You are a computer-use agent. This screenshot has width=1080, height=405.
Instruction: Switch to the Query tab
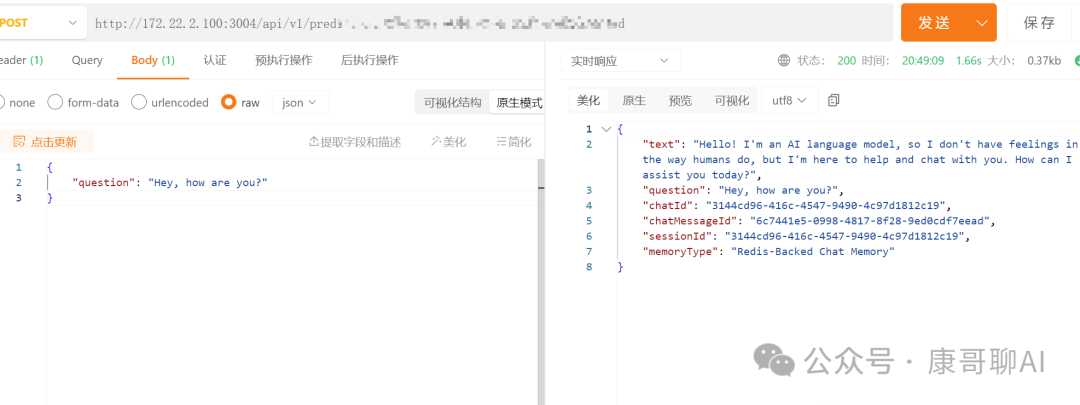87,60
